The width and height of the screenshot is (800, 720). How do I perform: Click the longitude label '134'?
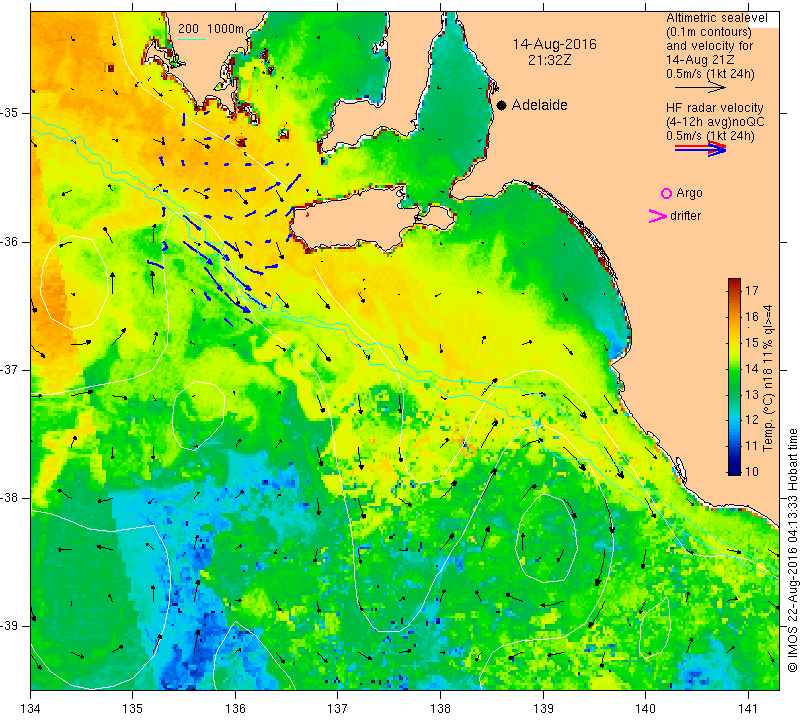pyautogui.click(x=31, y=709)
